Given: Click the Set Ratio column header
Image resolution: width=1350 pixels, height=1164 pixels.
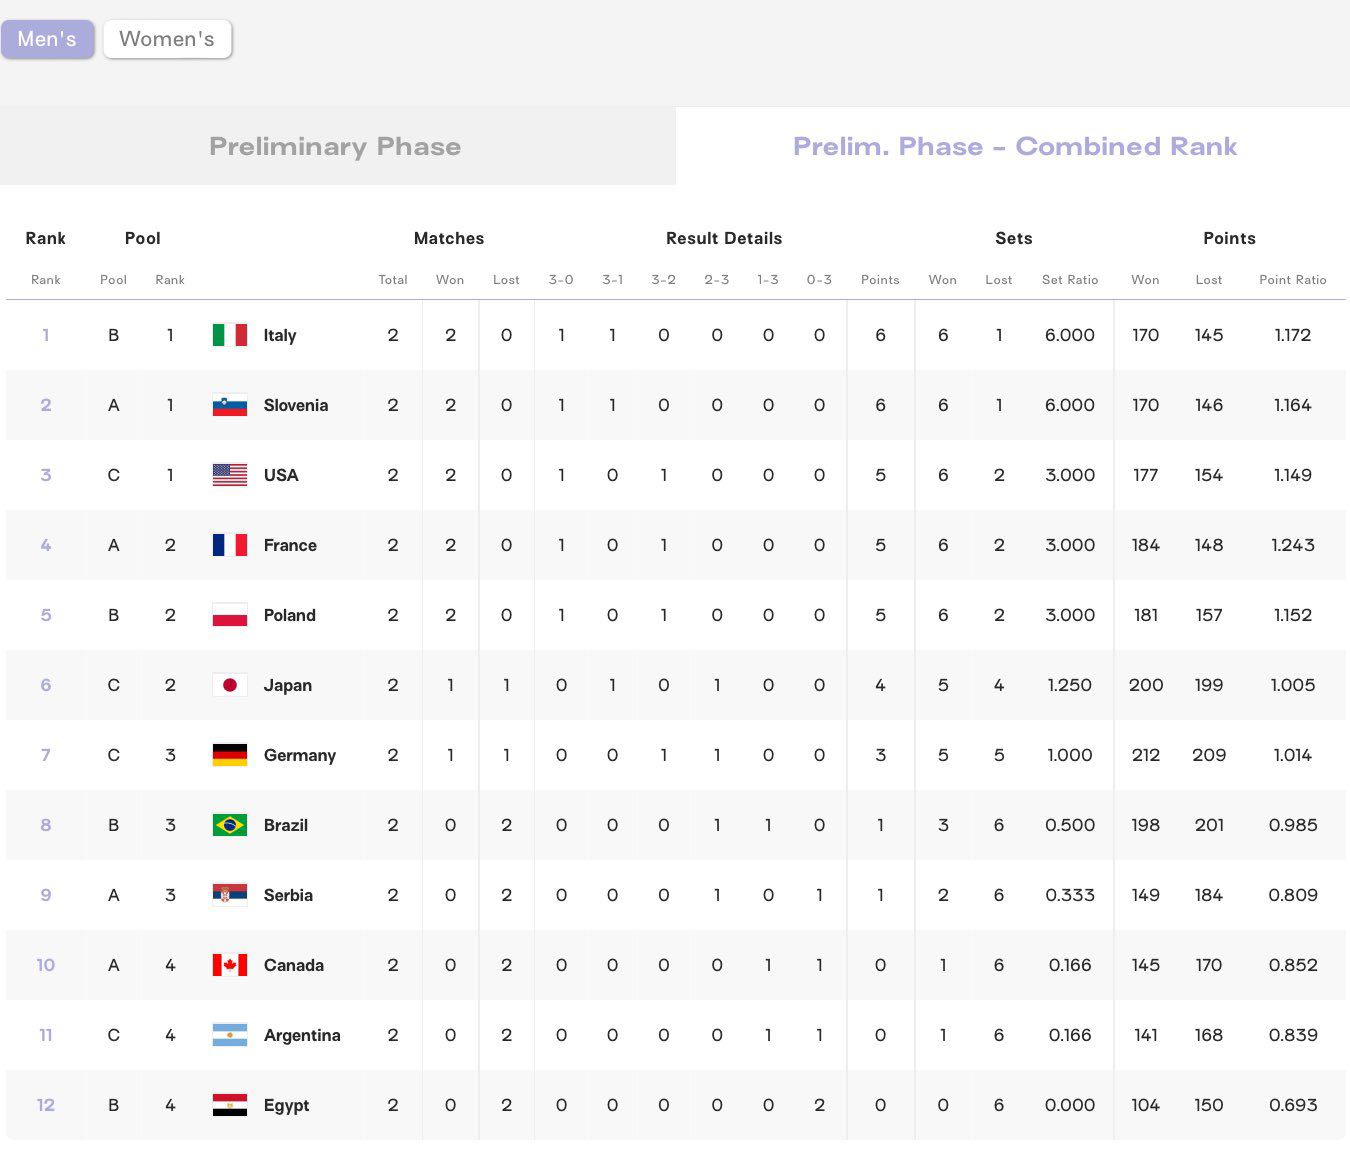Looking at the screenshot, I should (x=1070, y=280).
